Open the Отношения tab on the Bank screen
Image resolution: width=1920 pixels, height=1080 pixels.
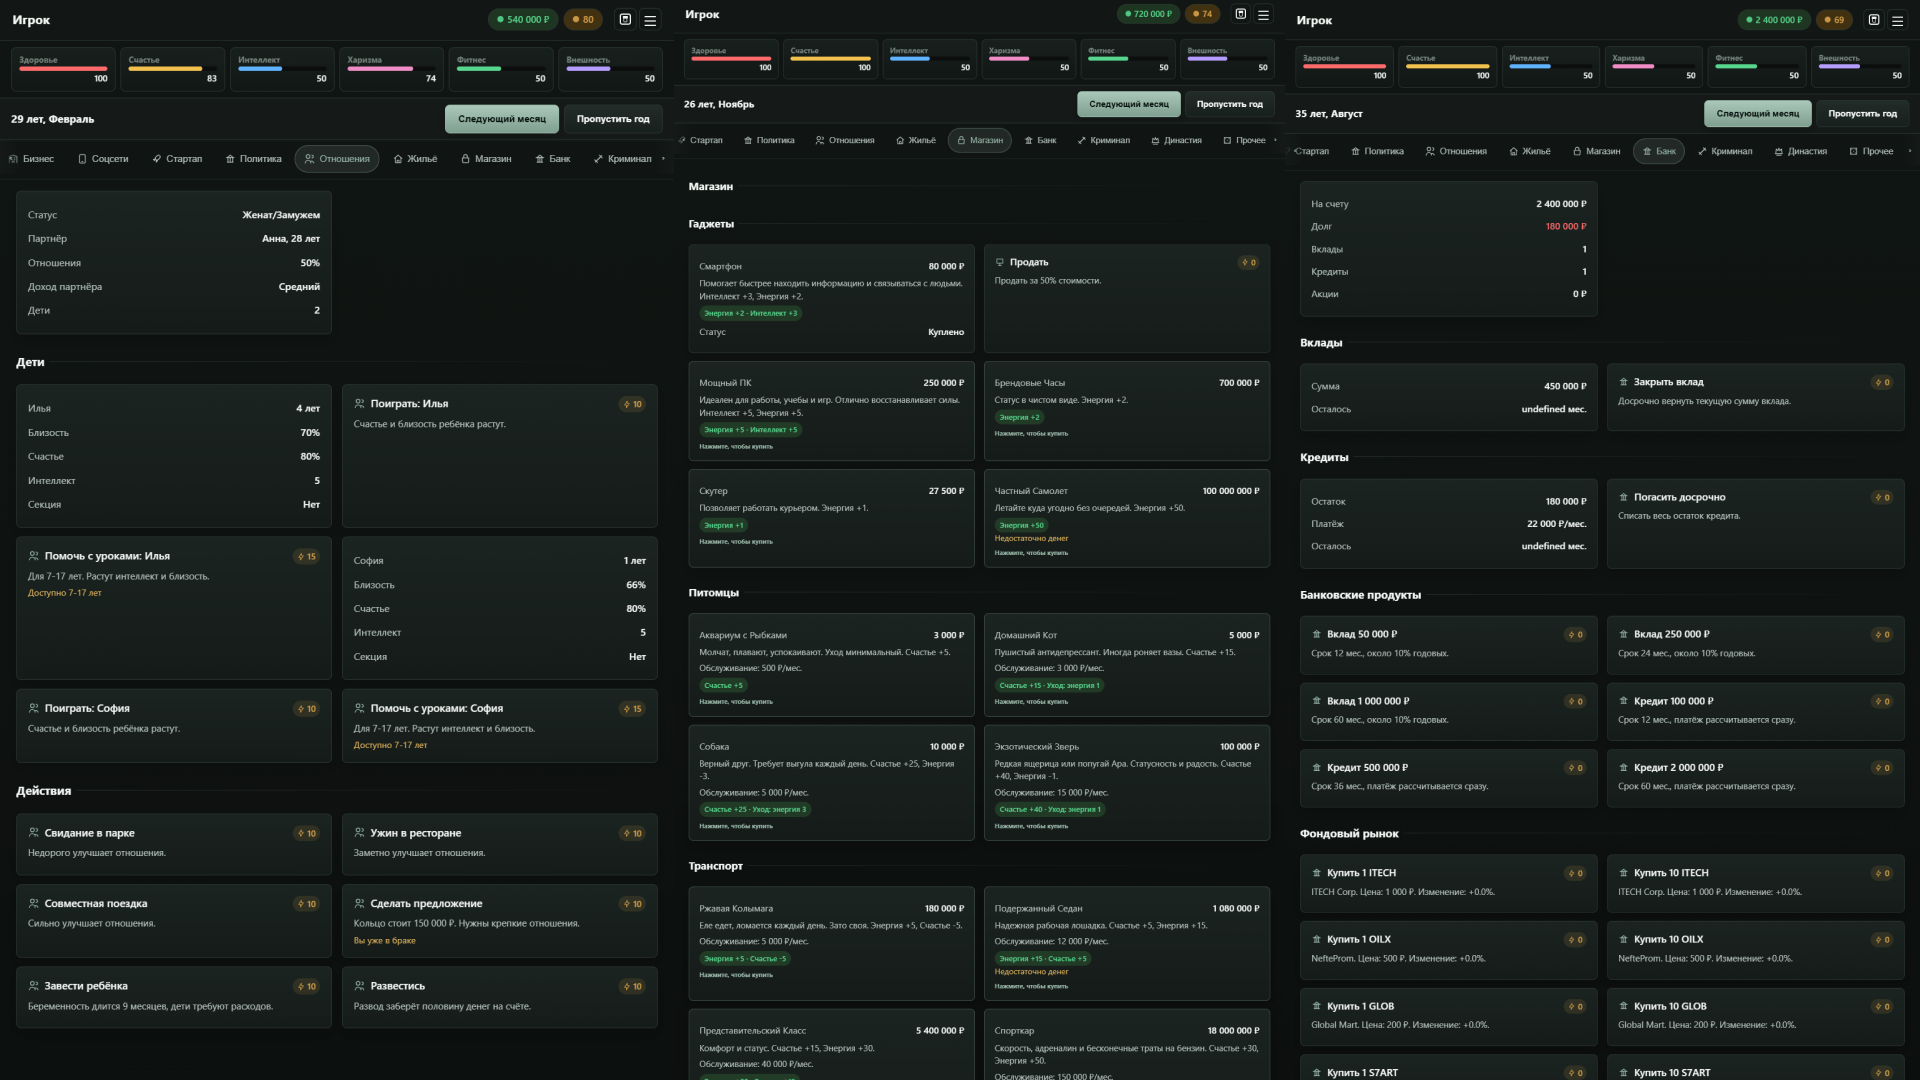click(x=1456, y=151)
